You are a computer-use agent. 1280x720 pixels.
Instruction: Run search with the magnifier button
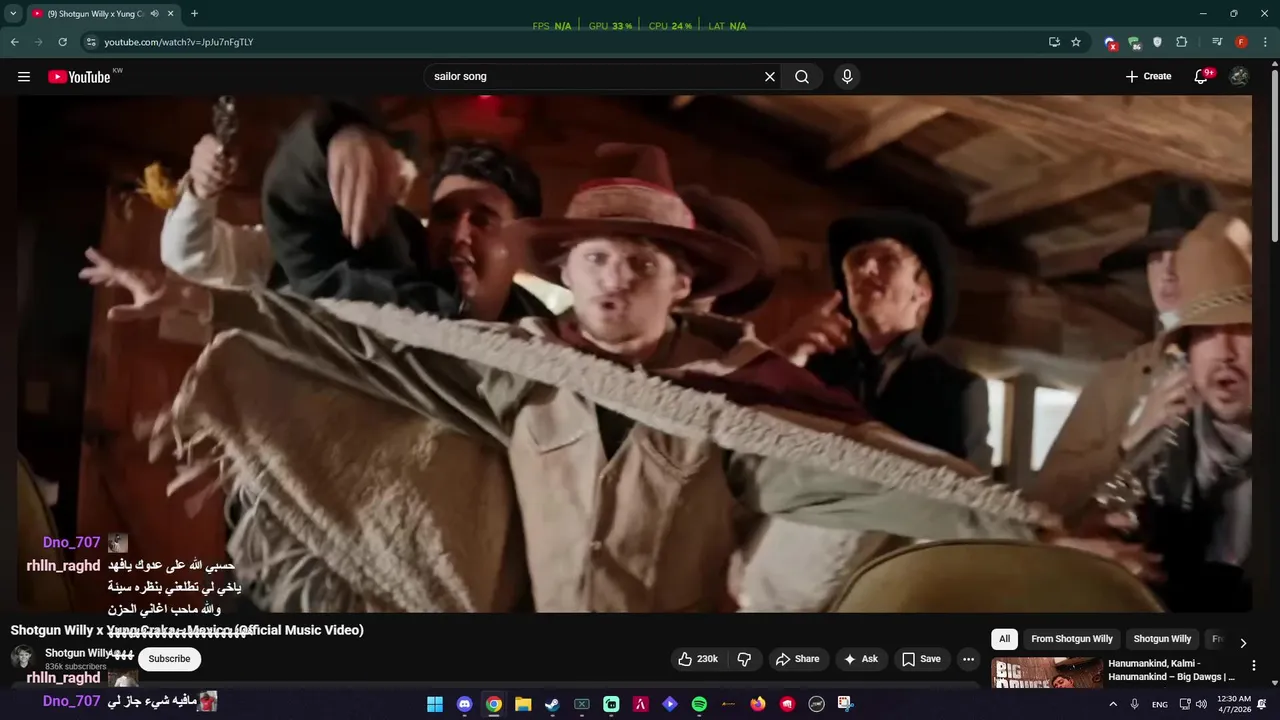(x=802, y=77)
